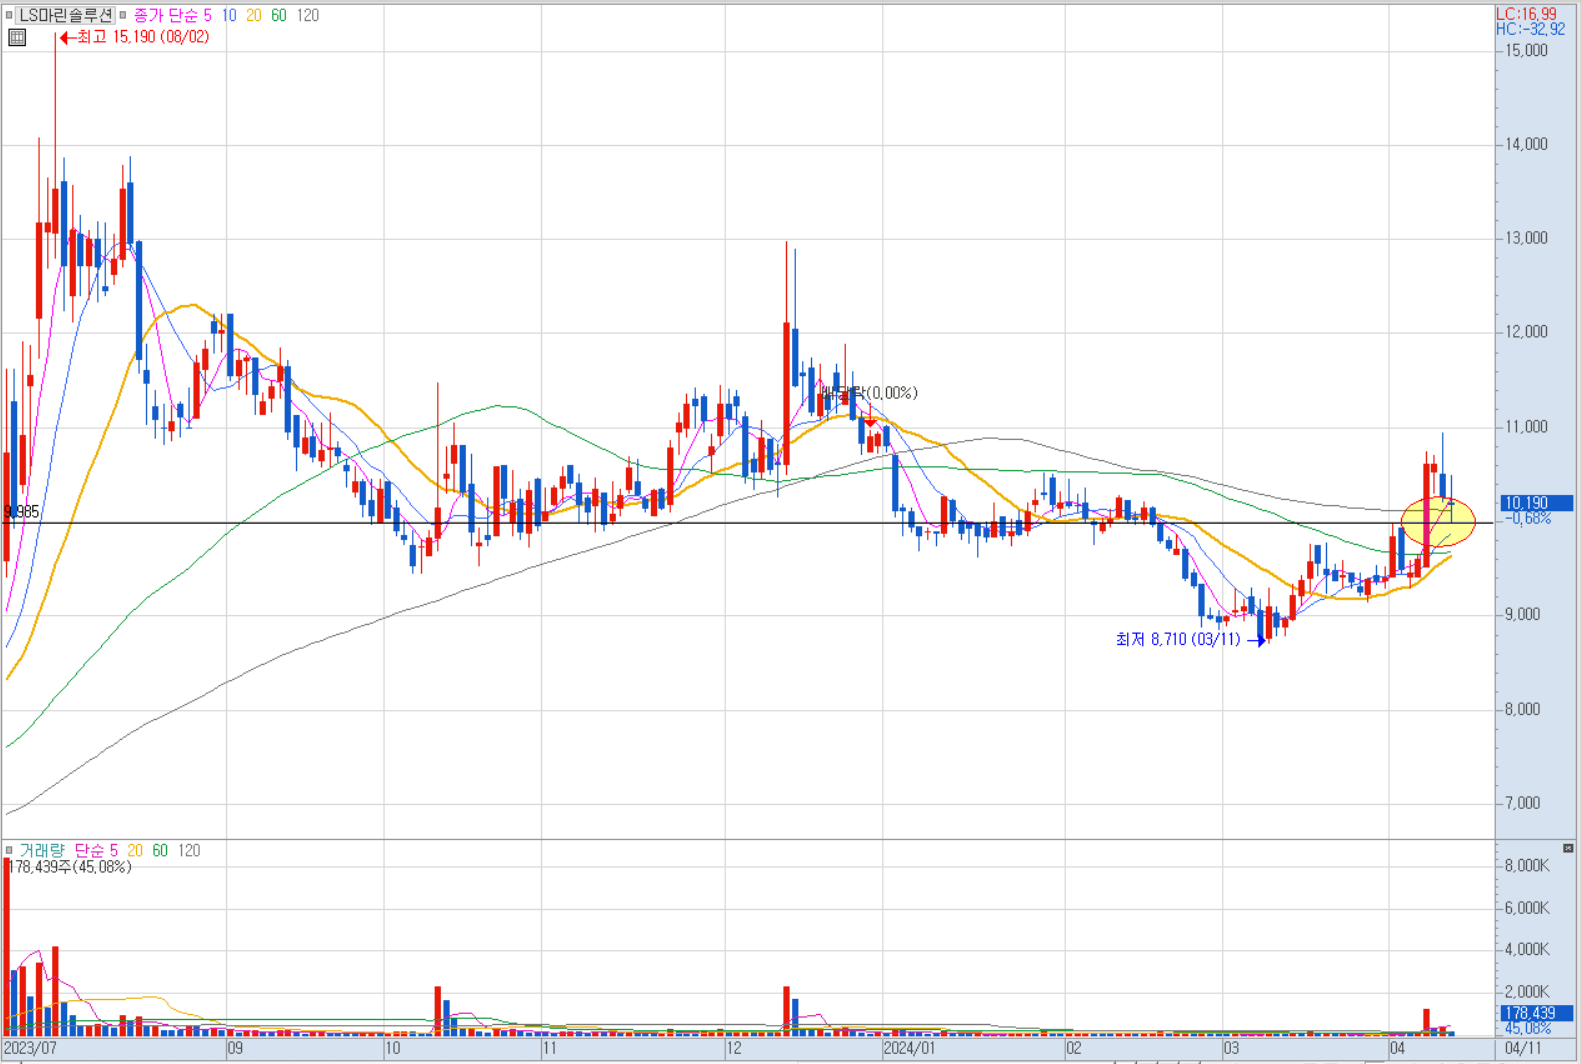Click the 11,000 price axis label
1581x1064 pixels.
click(x=1526, y=427)
